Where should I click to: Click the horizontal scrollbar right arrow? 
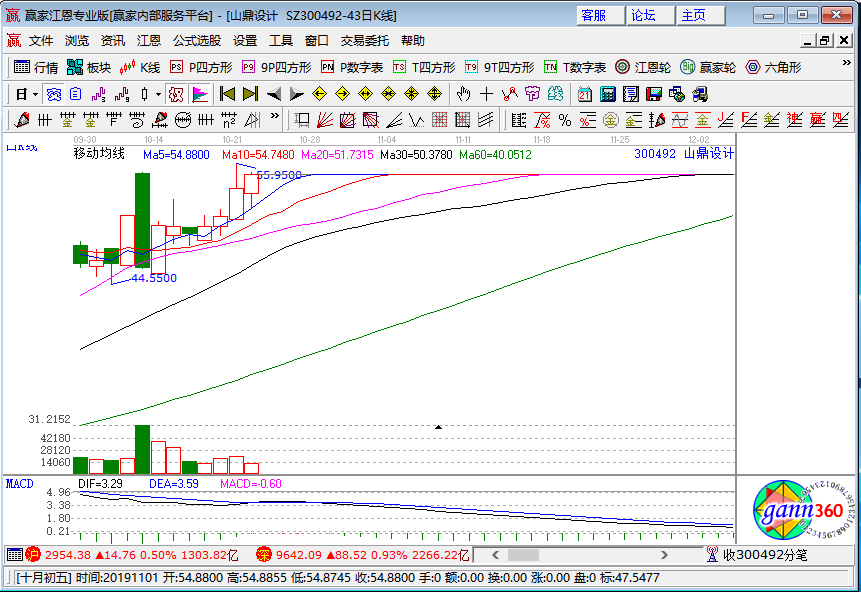tap(664, 555)
